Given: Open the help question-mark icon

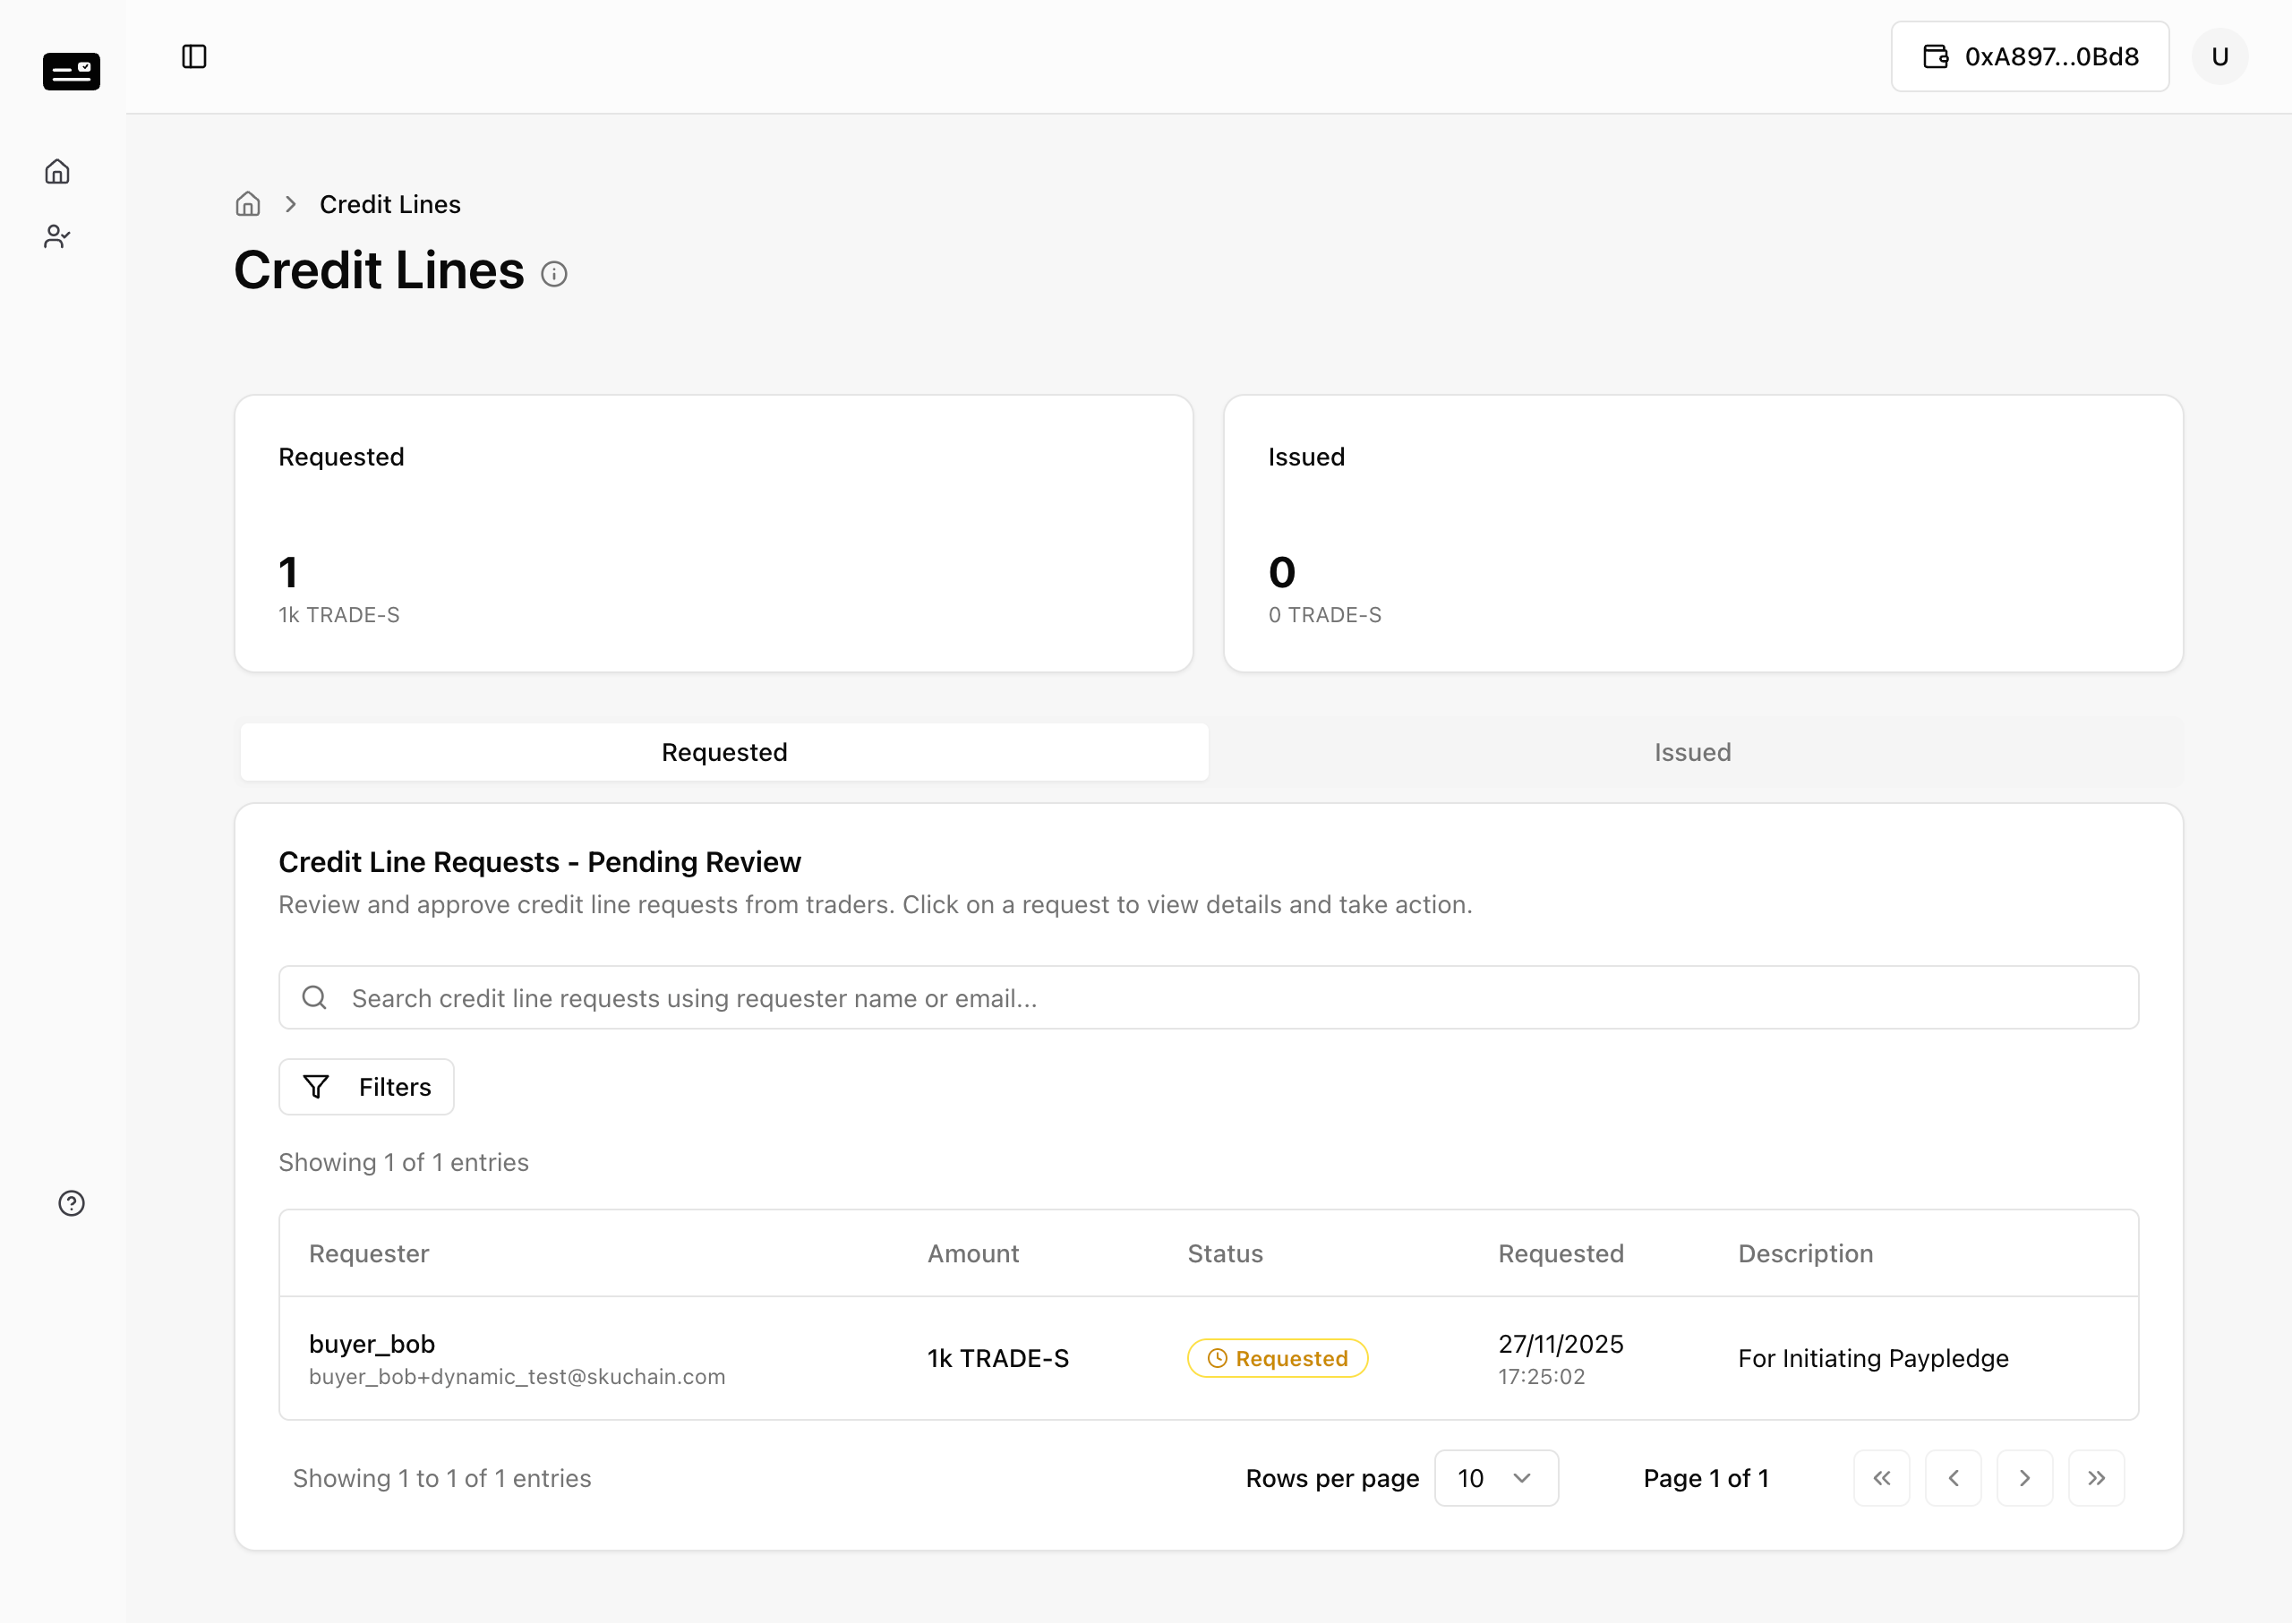Looking at the screenshot, I should pyautogui.click(x=71, y=1203).
